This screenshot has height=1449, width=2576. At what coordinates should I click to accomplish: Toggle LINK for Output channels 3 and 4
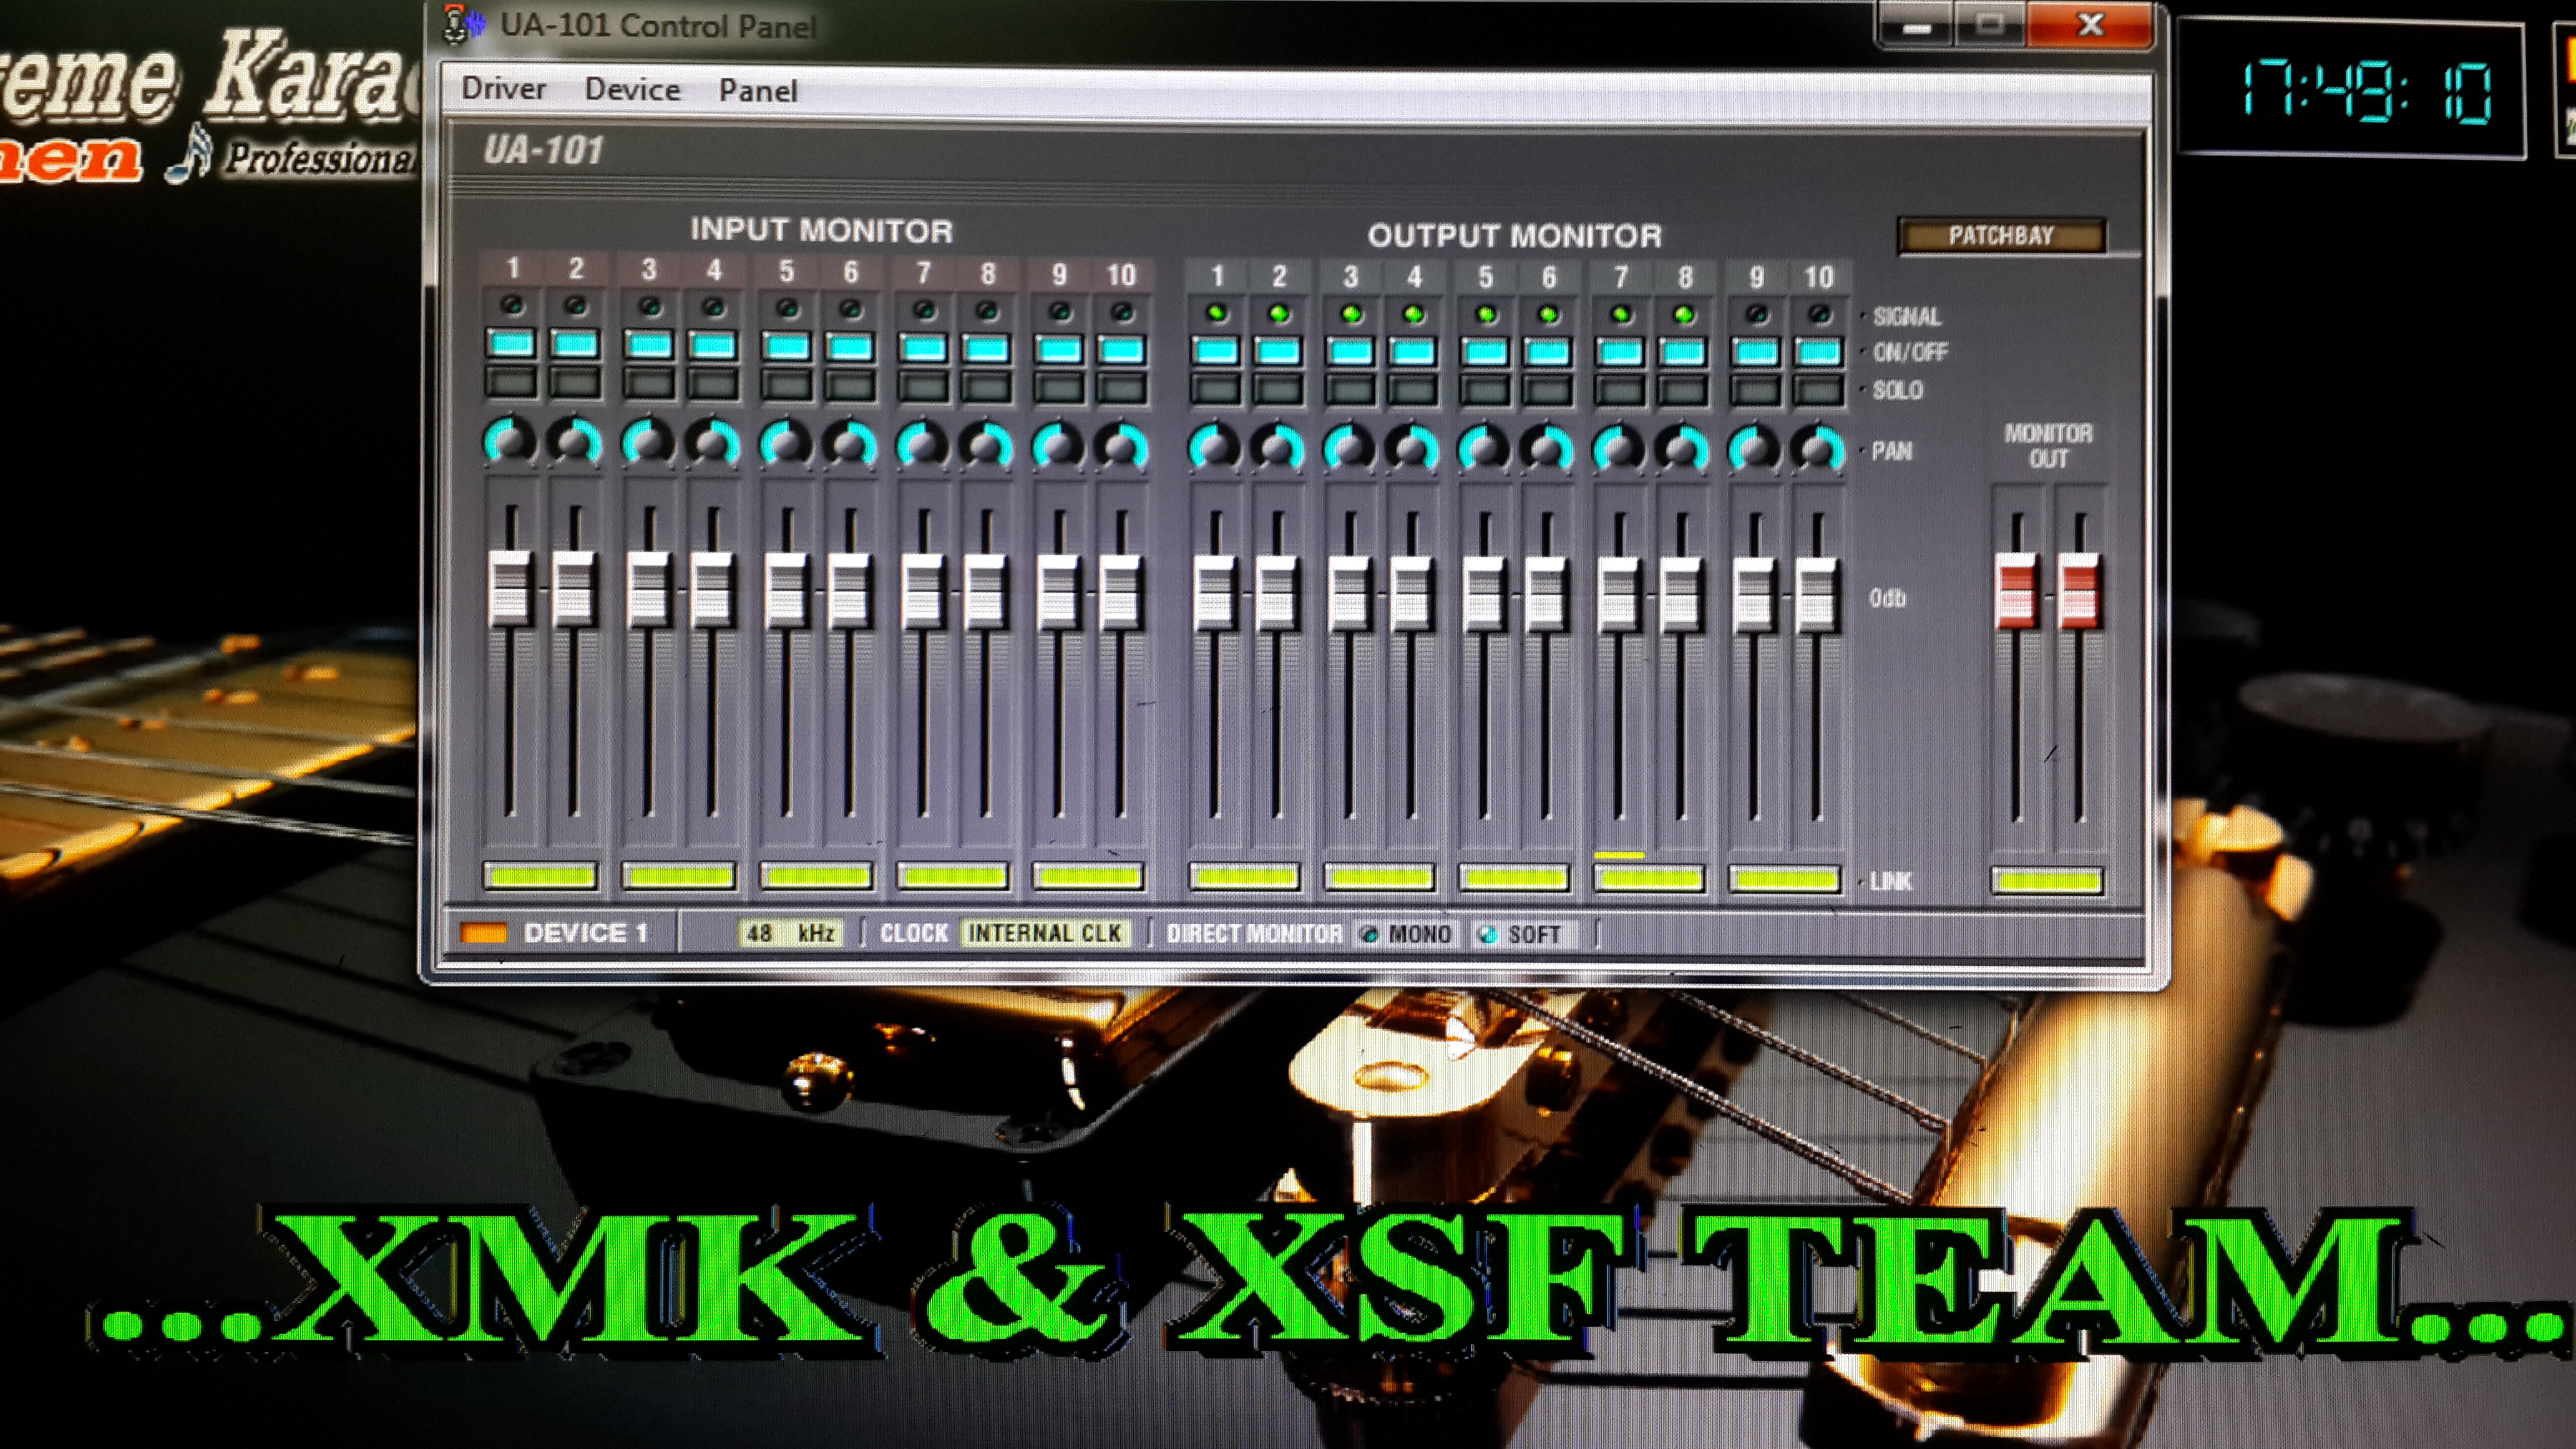1379,878
